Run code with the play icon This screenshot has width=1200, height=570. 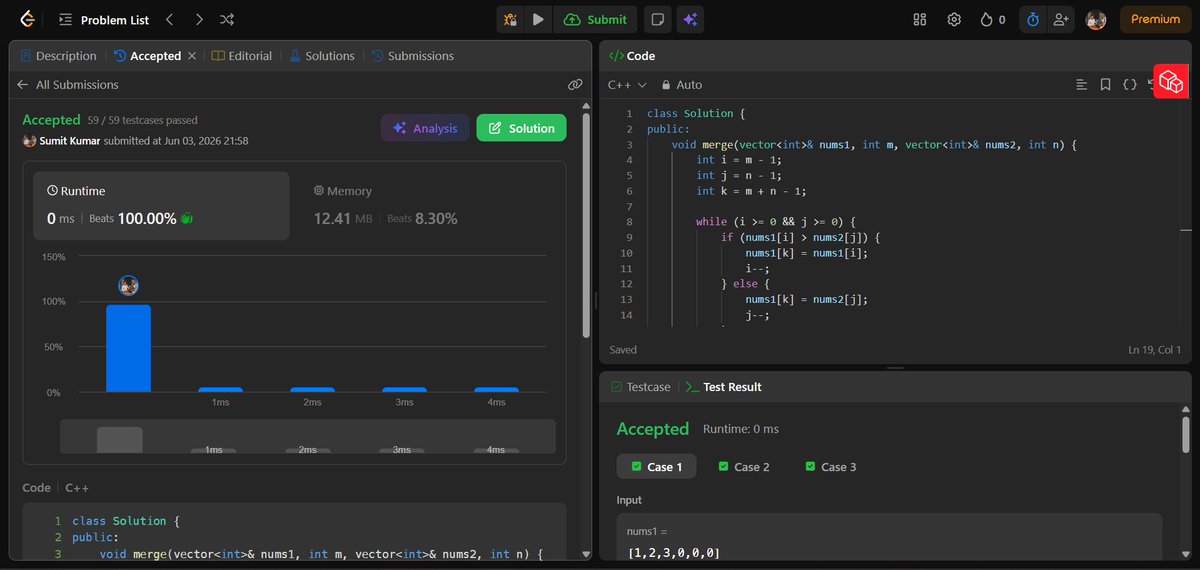point(539,19)
